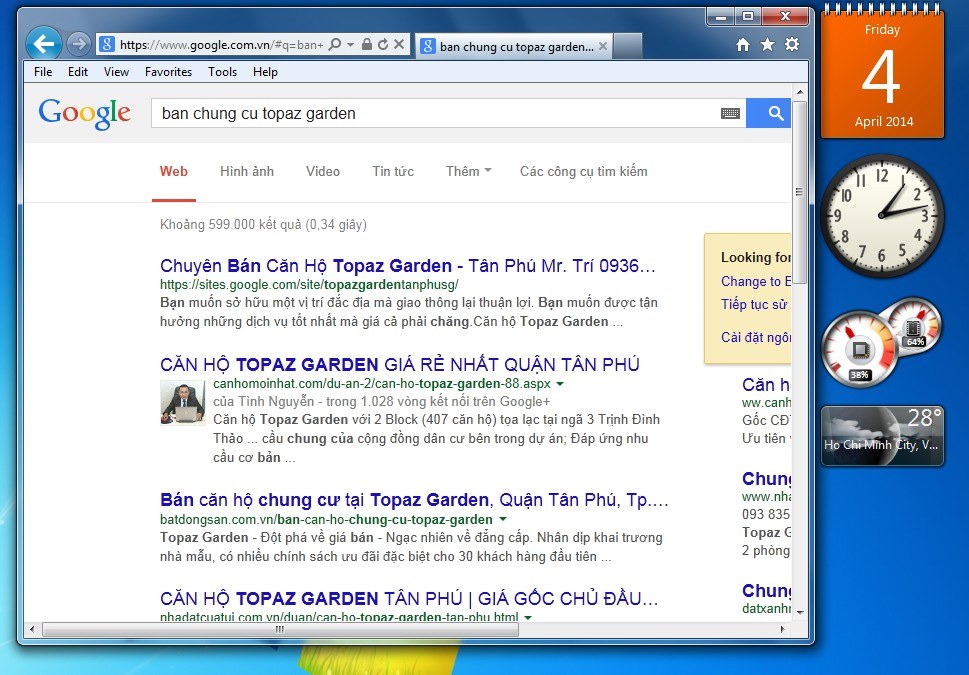Click the vertical scrollbar up arrow
Image resolution: width=969 pixels, height=675 pixels.
point(799,93)
